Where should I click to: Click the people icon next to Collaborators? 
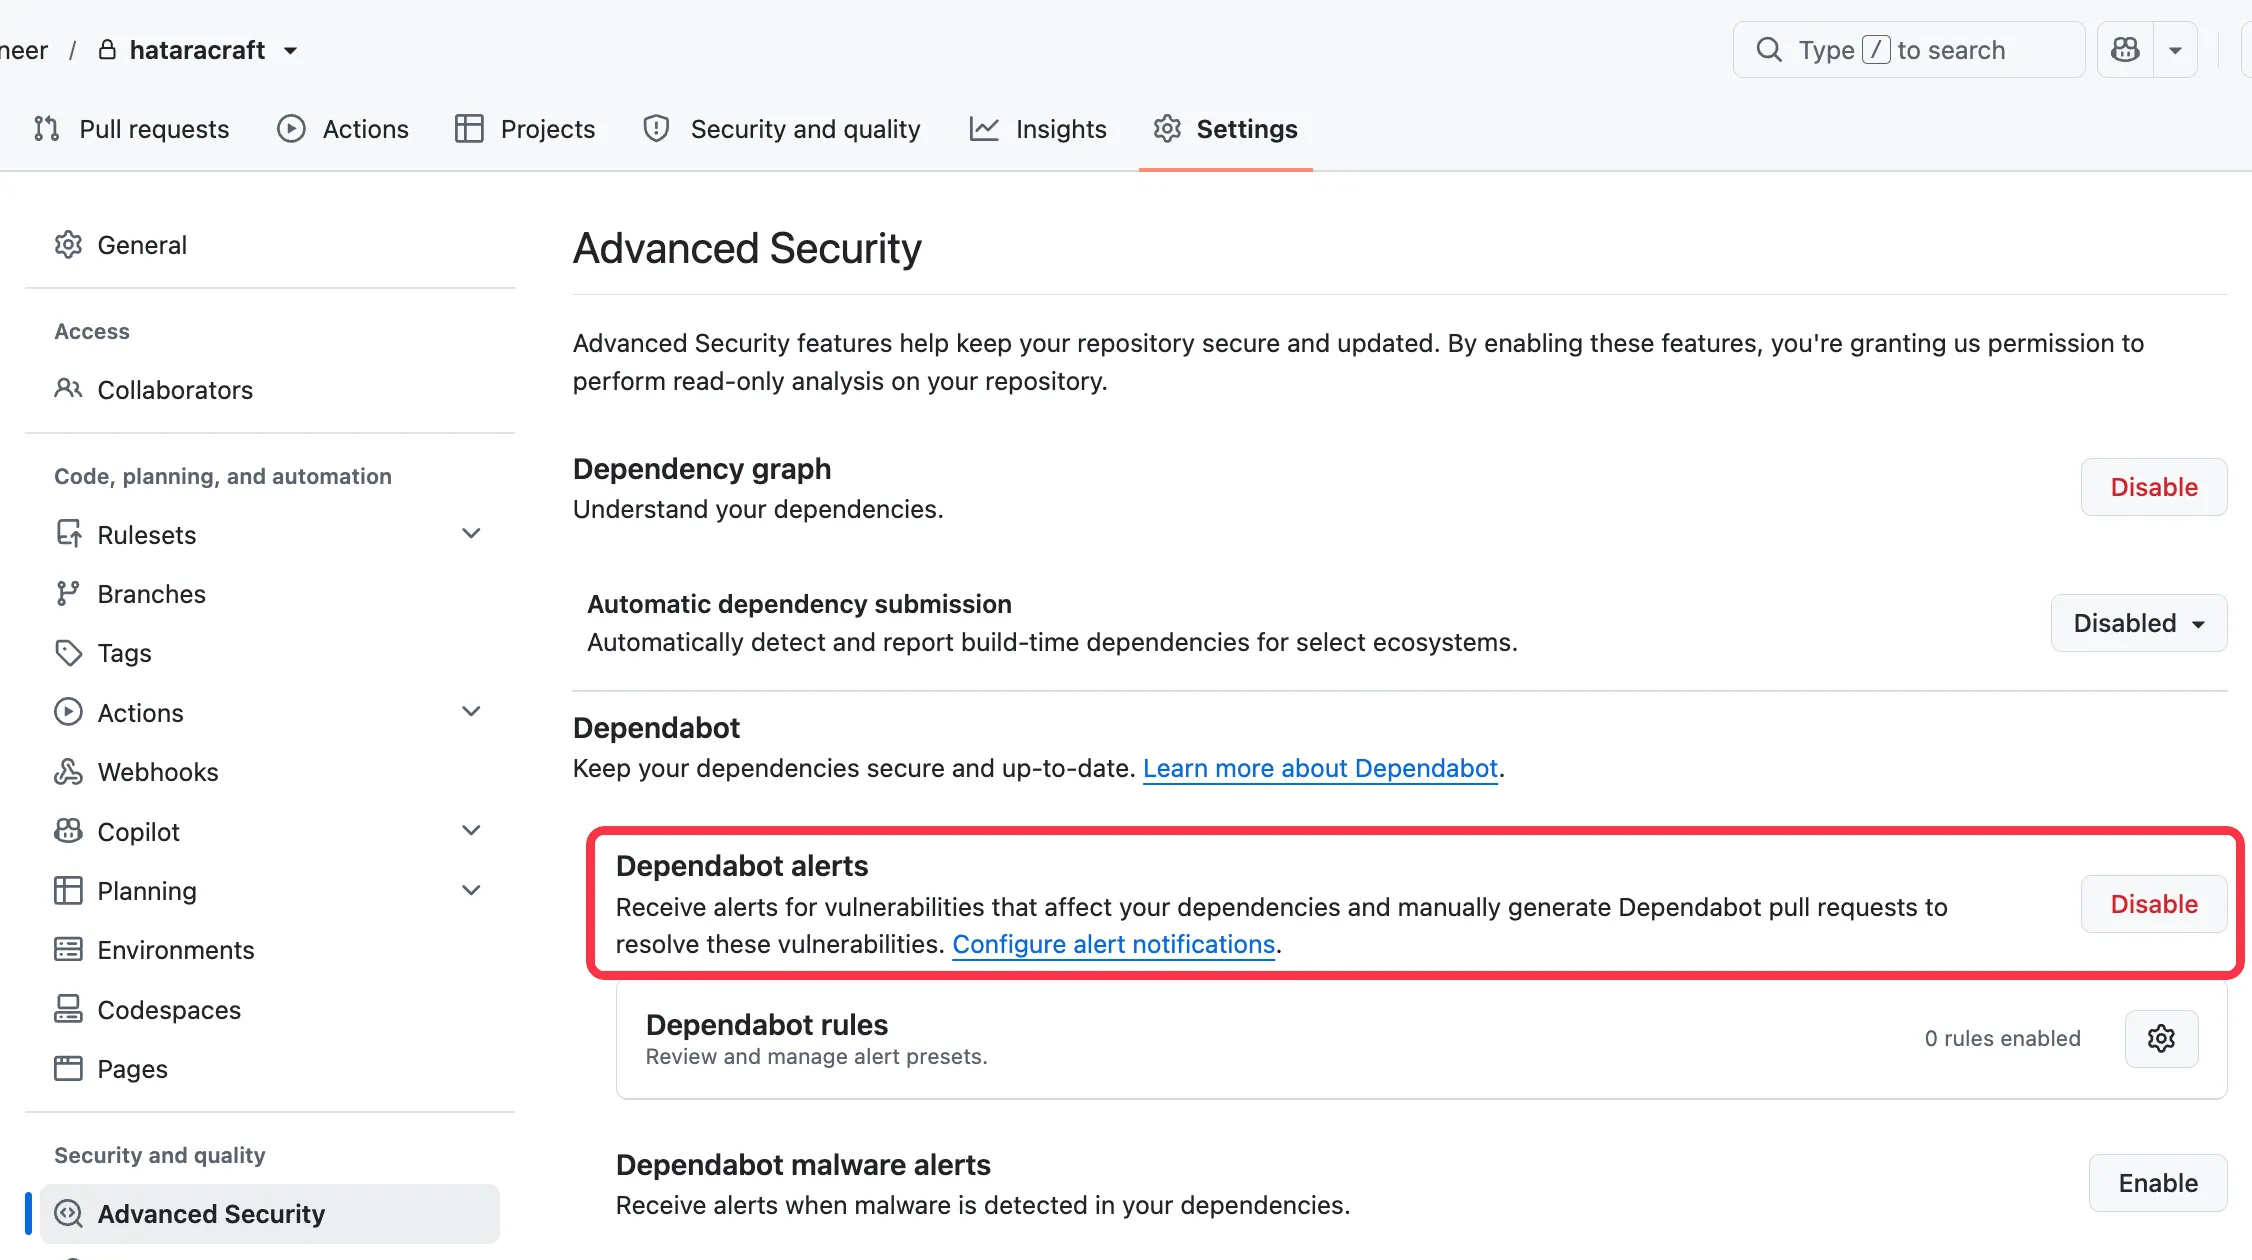68,389
